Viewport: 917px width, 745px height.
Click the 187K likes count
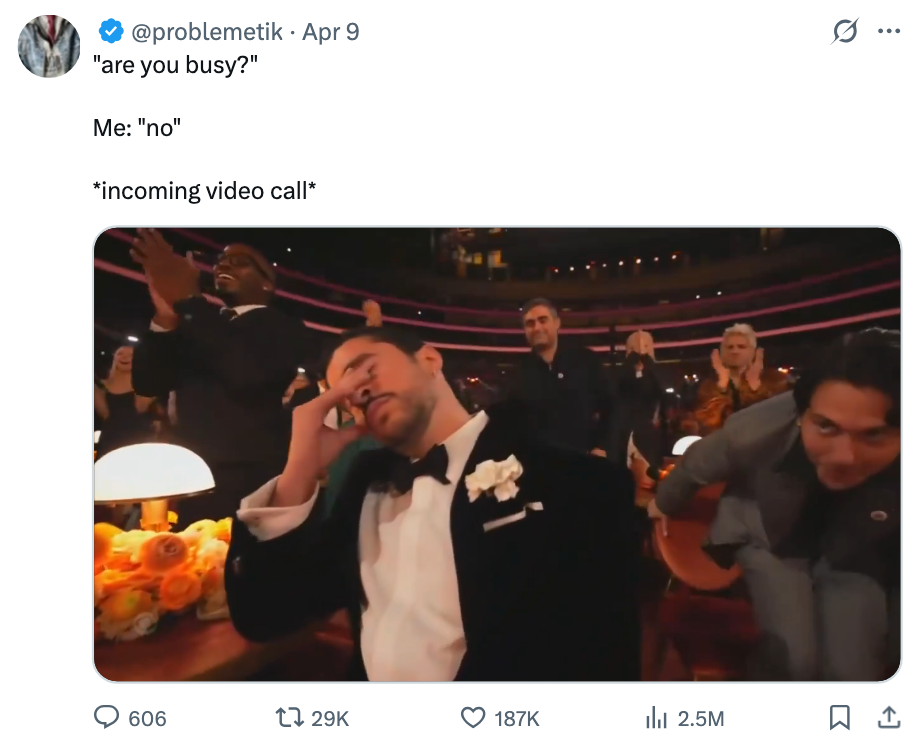coord(517,718)
